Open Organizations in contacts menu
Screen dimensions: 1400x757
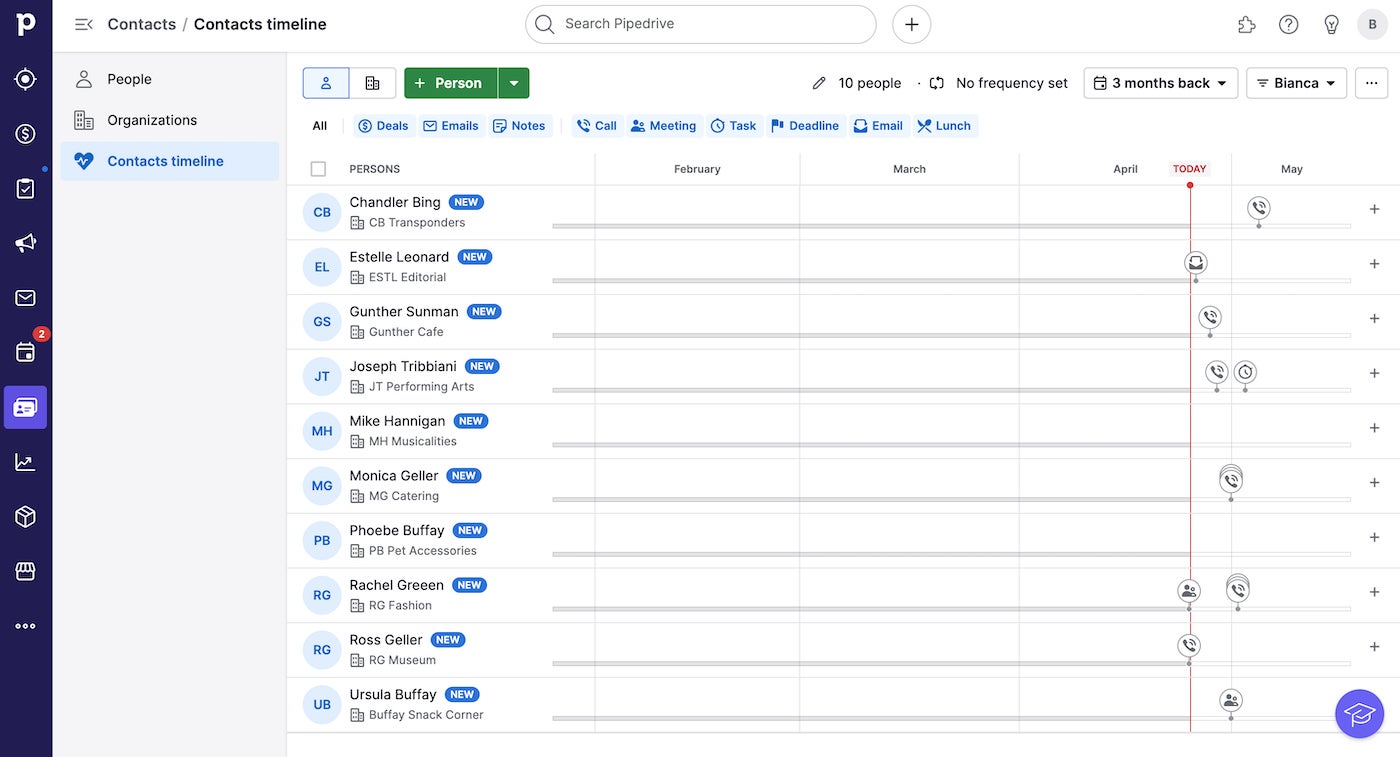coord(170,120)
